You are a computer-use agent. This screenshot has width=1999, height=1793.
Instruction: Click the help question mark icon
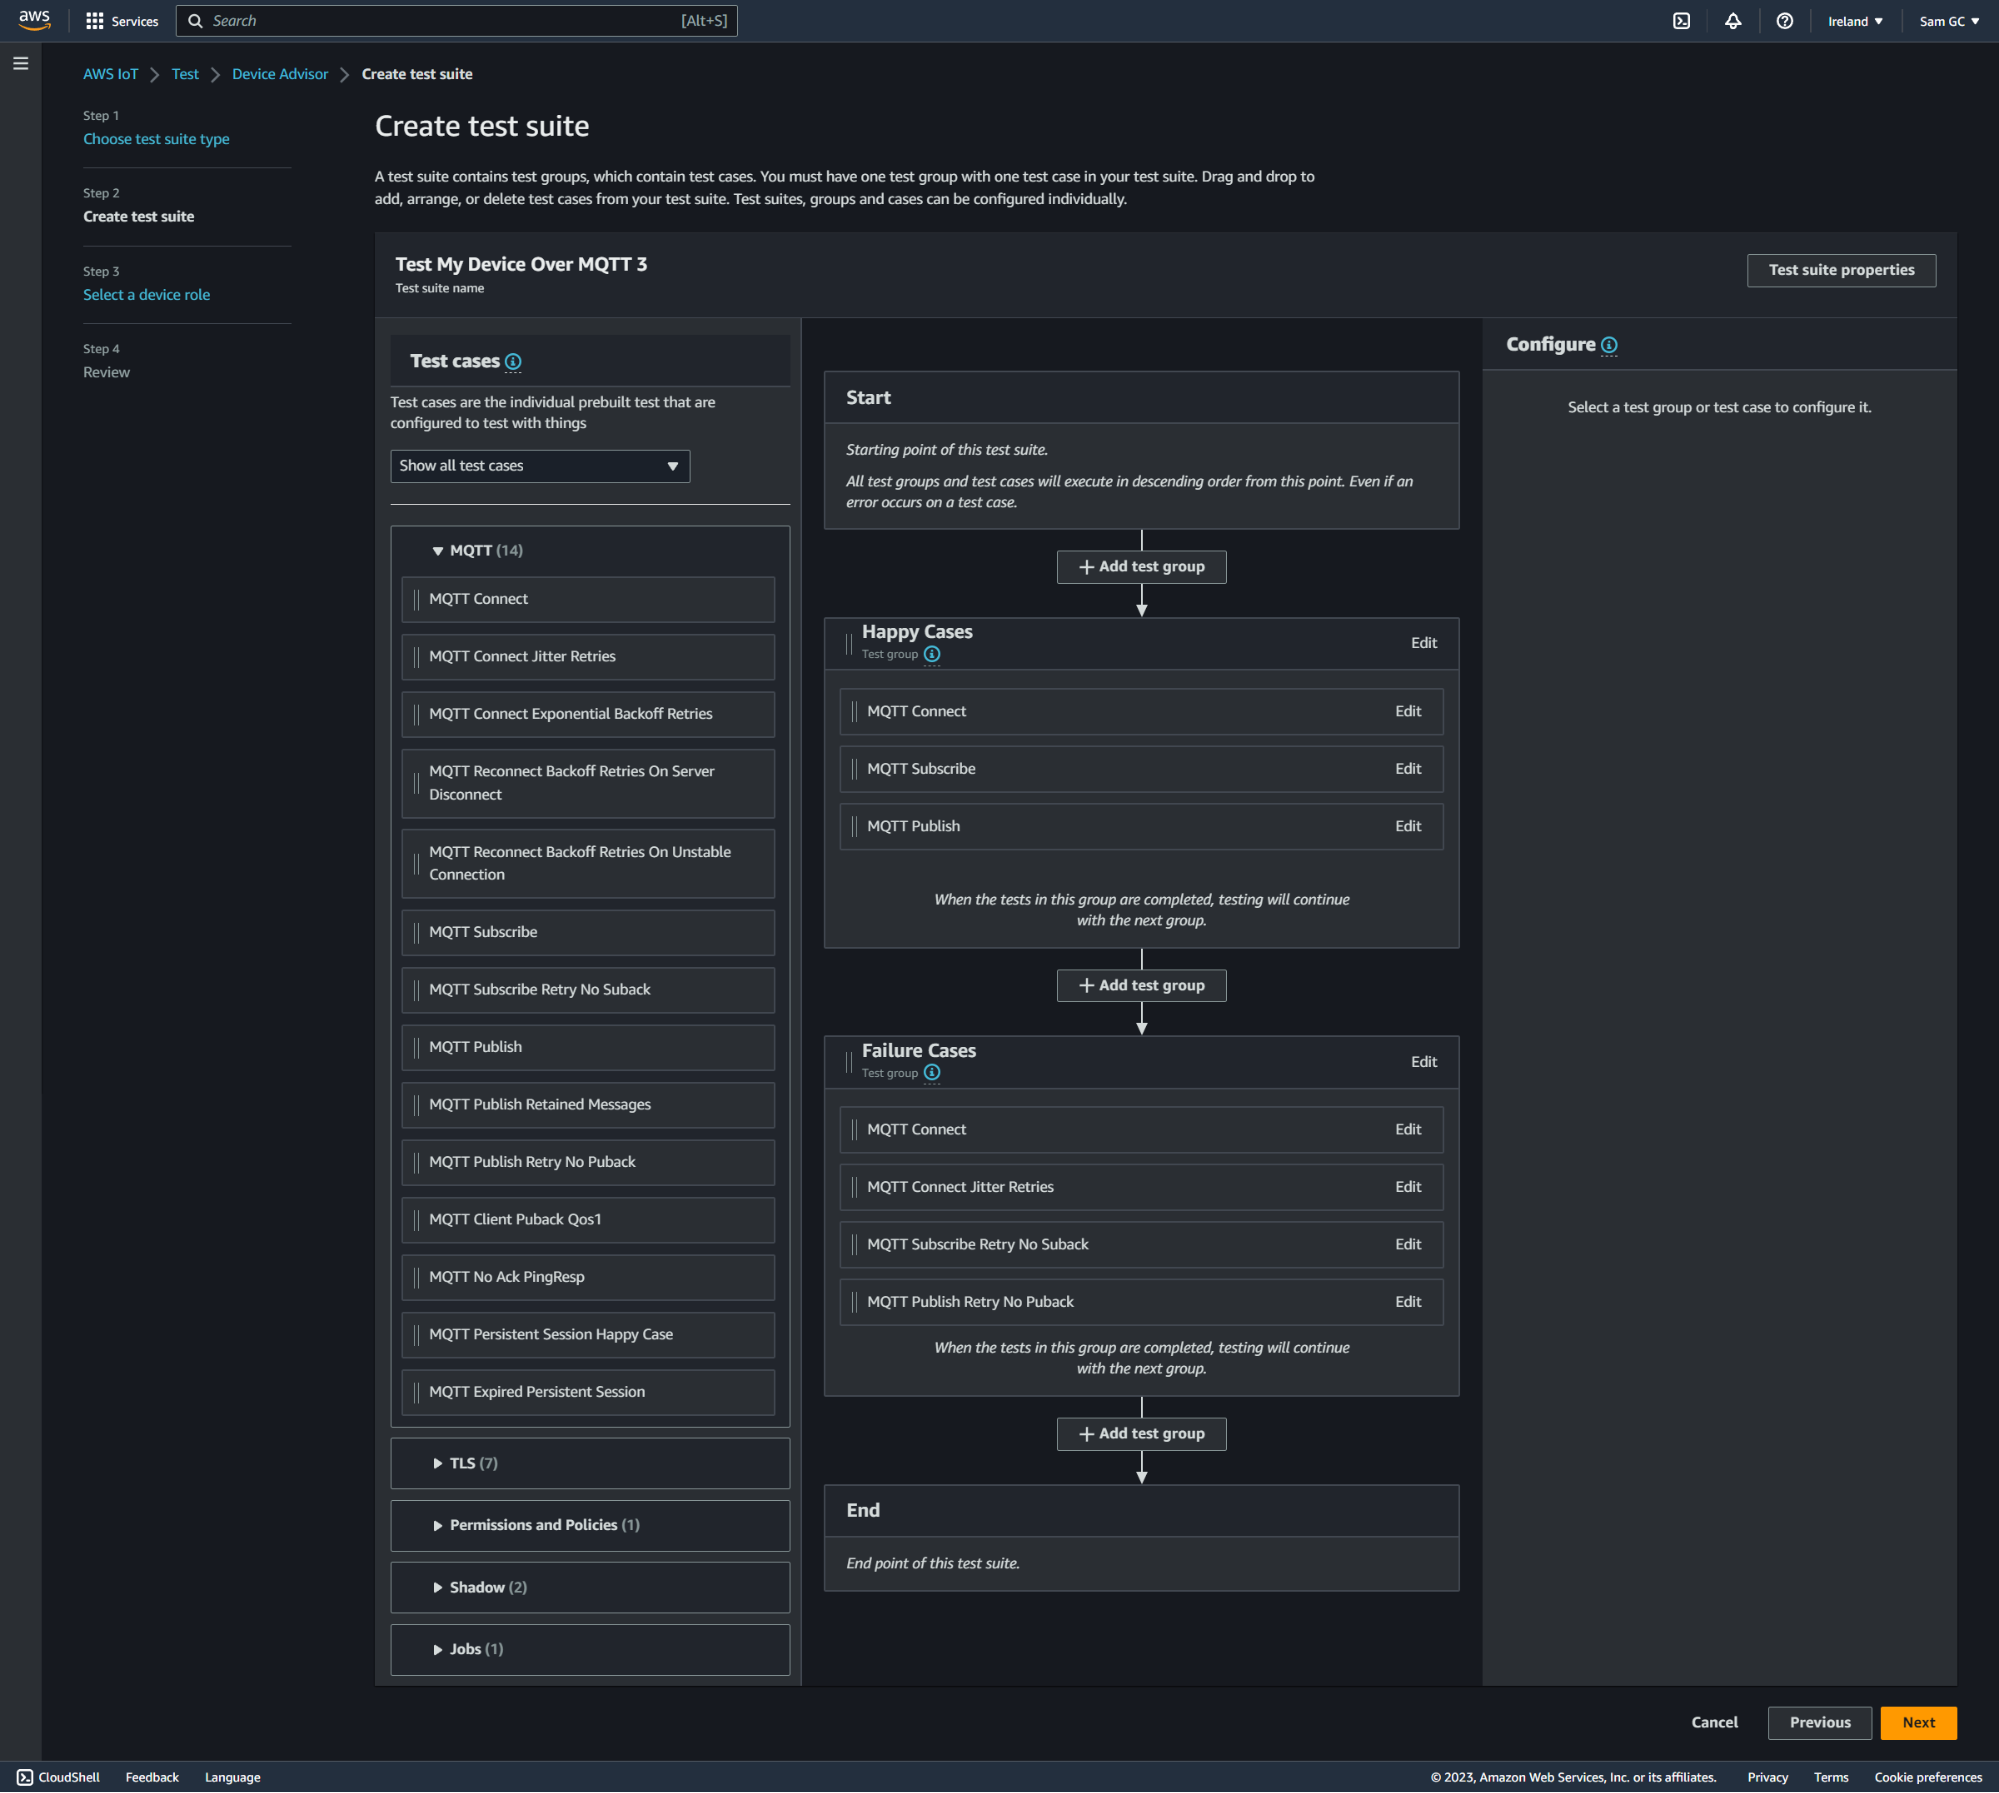coord(1784,21)
